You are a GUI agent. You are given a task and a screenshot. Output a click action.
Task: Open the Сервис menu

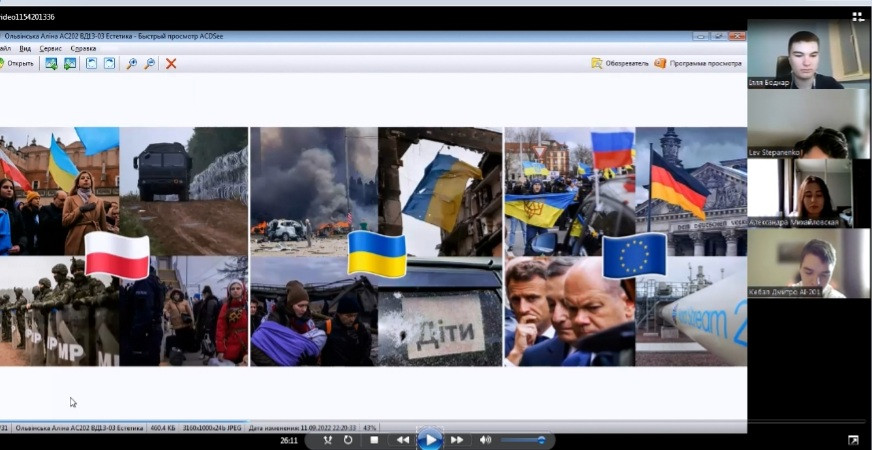[x=50, y=48]
